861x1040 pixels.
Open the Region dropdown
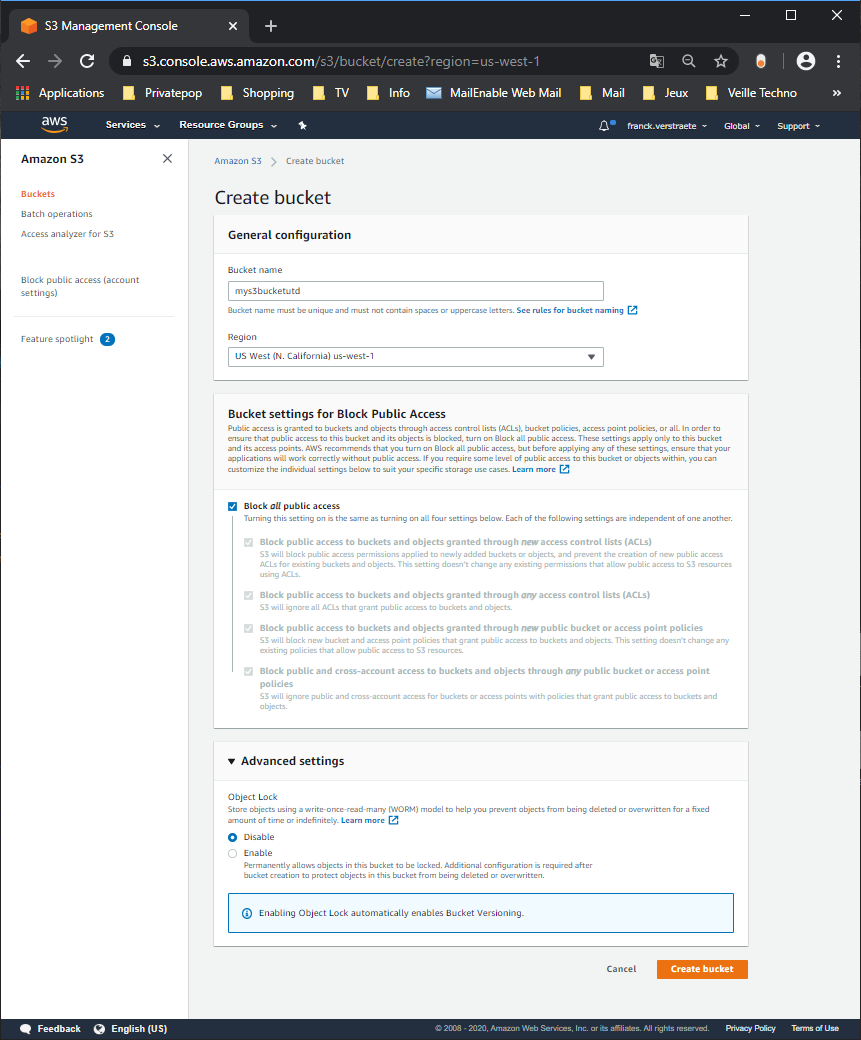click(x=415, y=357)
